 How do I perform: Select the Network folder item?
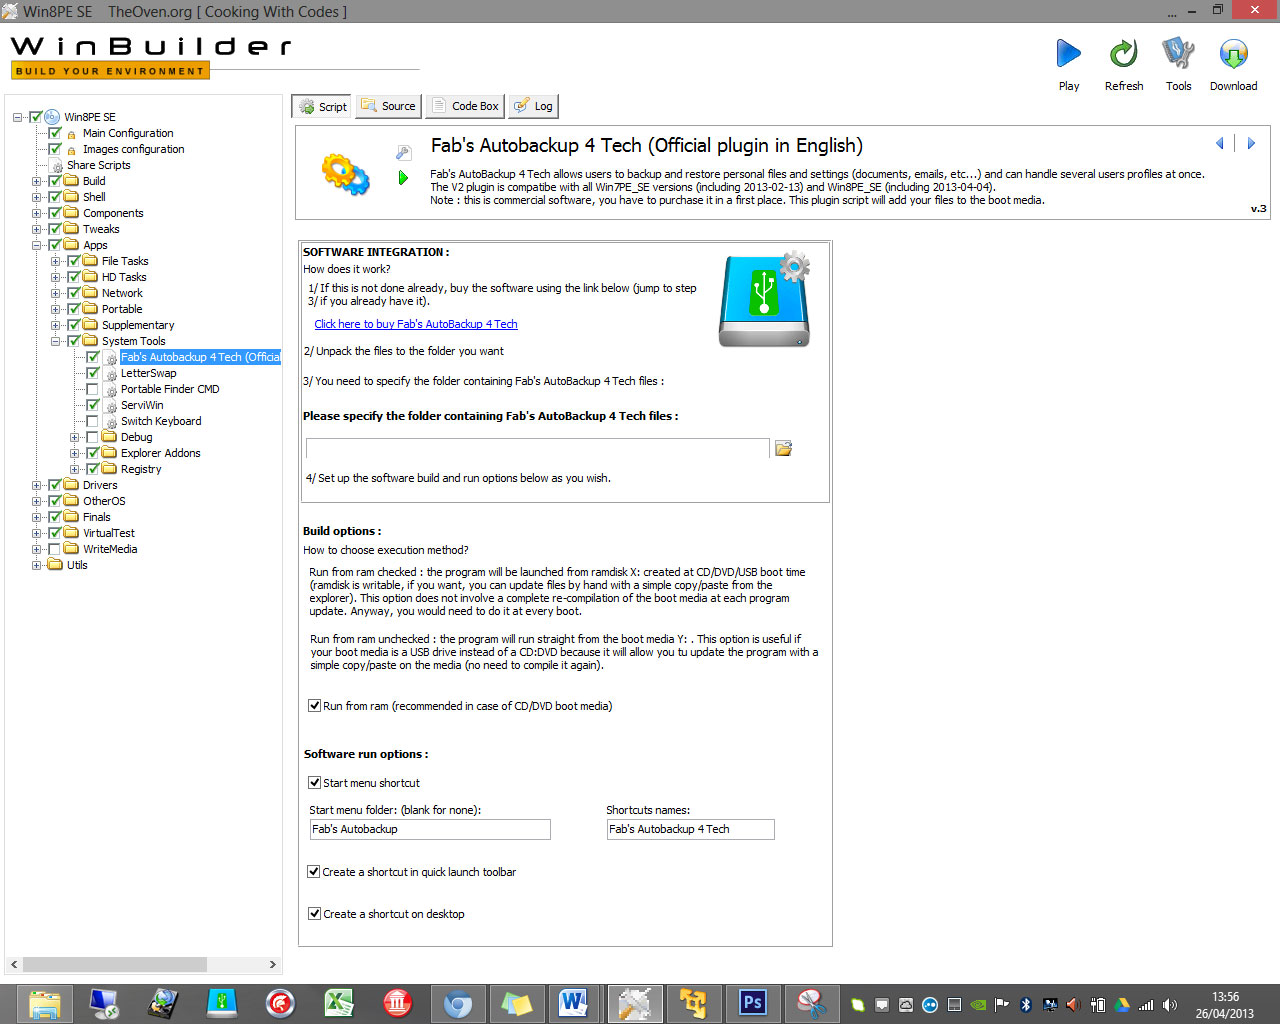(x=122, y=293)
